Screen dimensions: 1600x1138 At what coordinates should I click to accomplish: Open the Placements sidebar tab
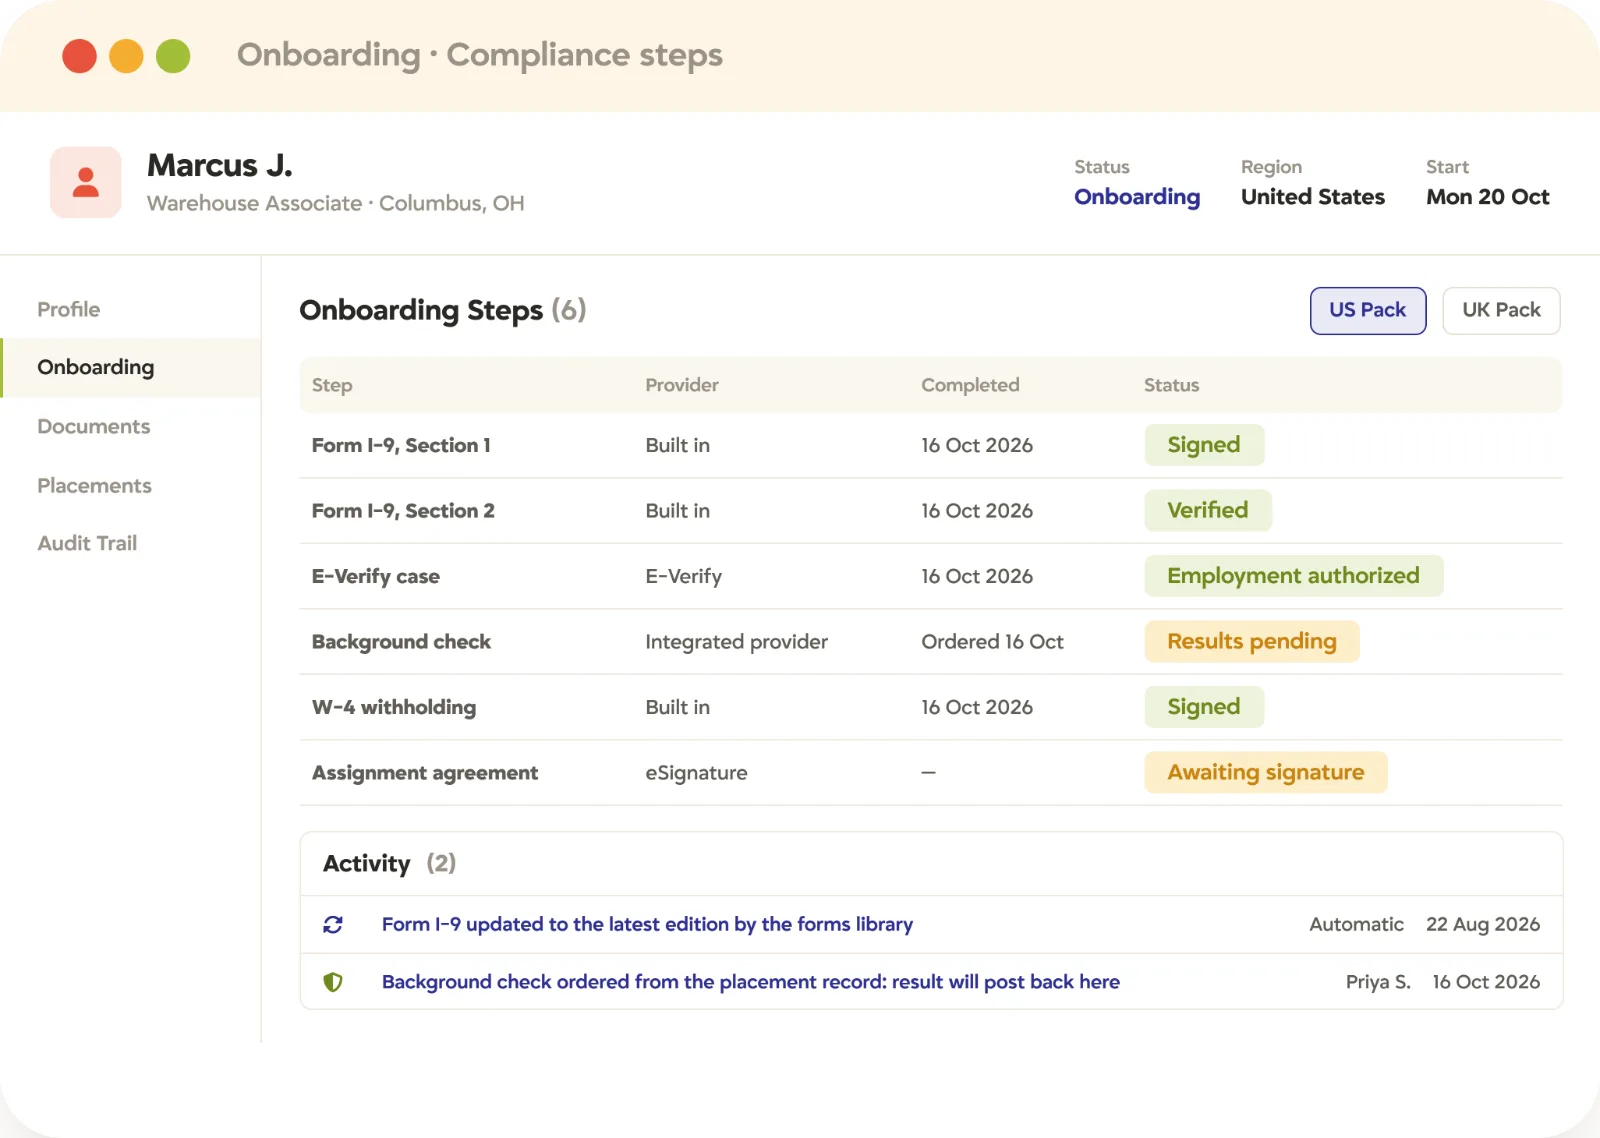pos(95,485)
